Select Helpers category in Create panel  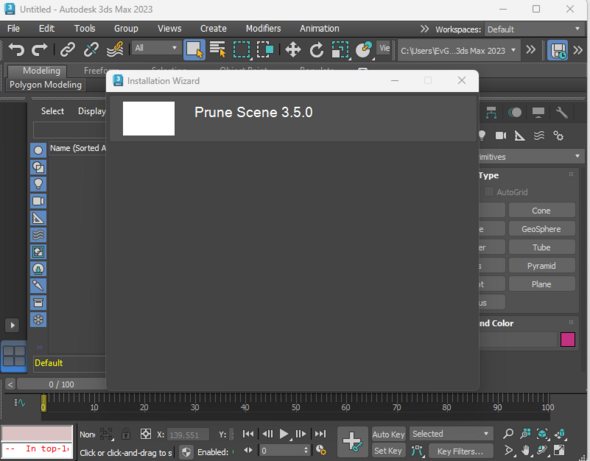[x=520, y=135]
